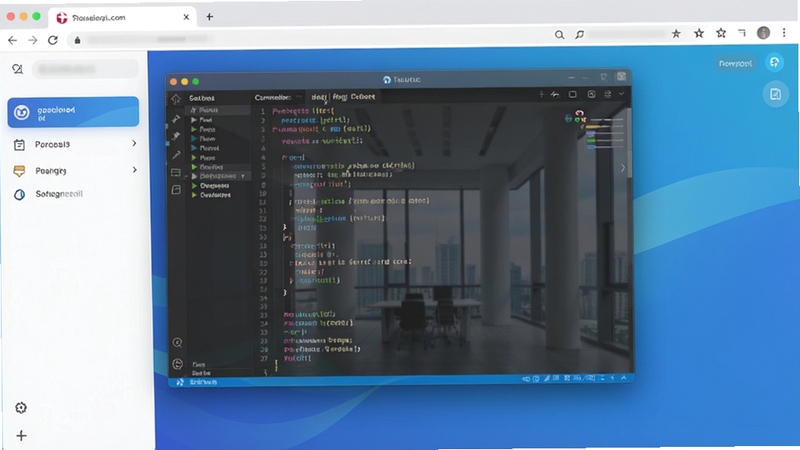This screenshot has width=800, height=450.
Task: Select the pencil icon in editor activity bar
Action: tap(177, 155)
